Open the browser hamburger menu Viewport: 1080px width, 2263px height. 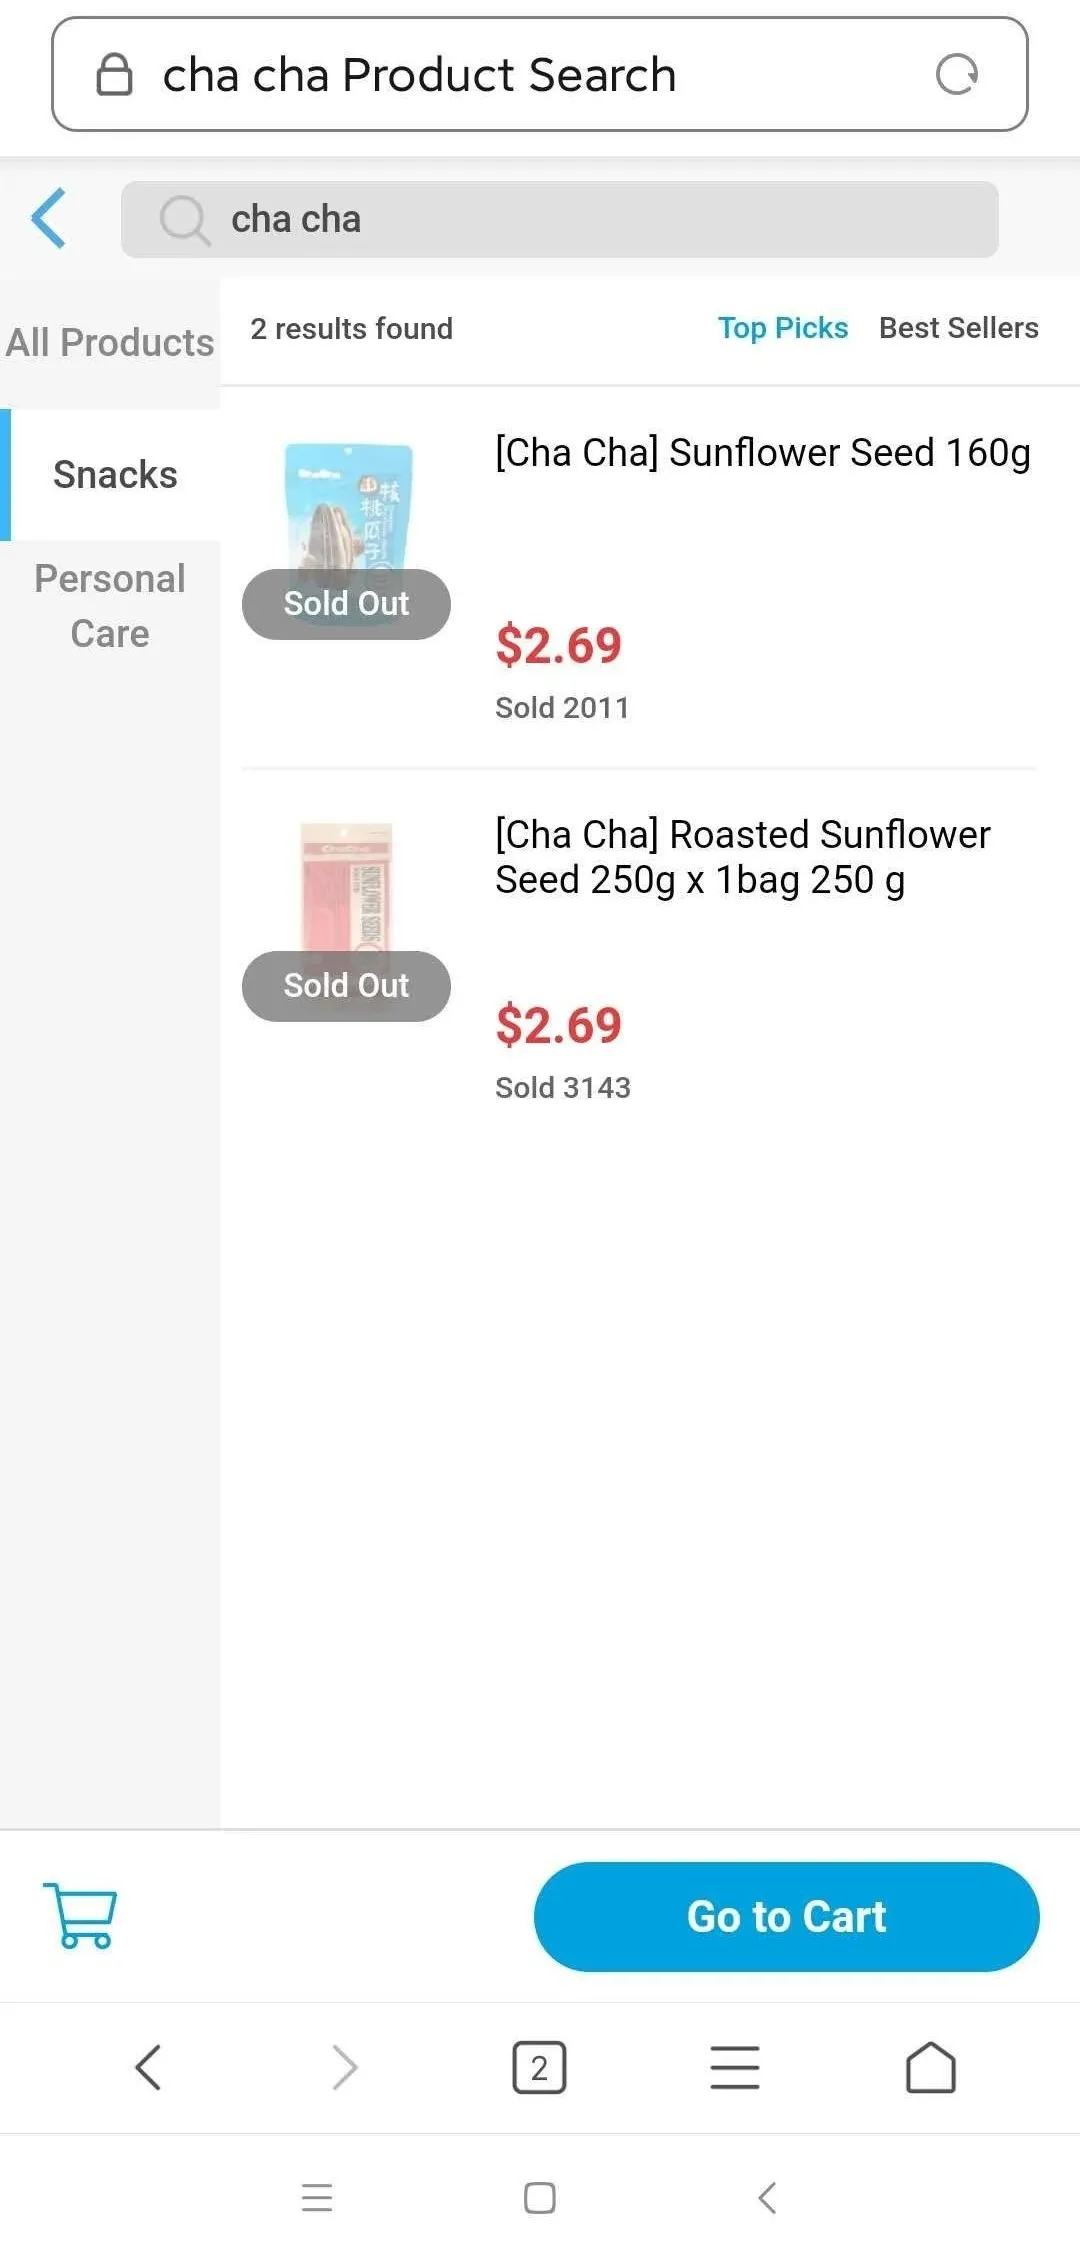click(735, 2067)
